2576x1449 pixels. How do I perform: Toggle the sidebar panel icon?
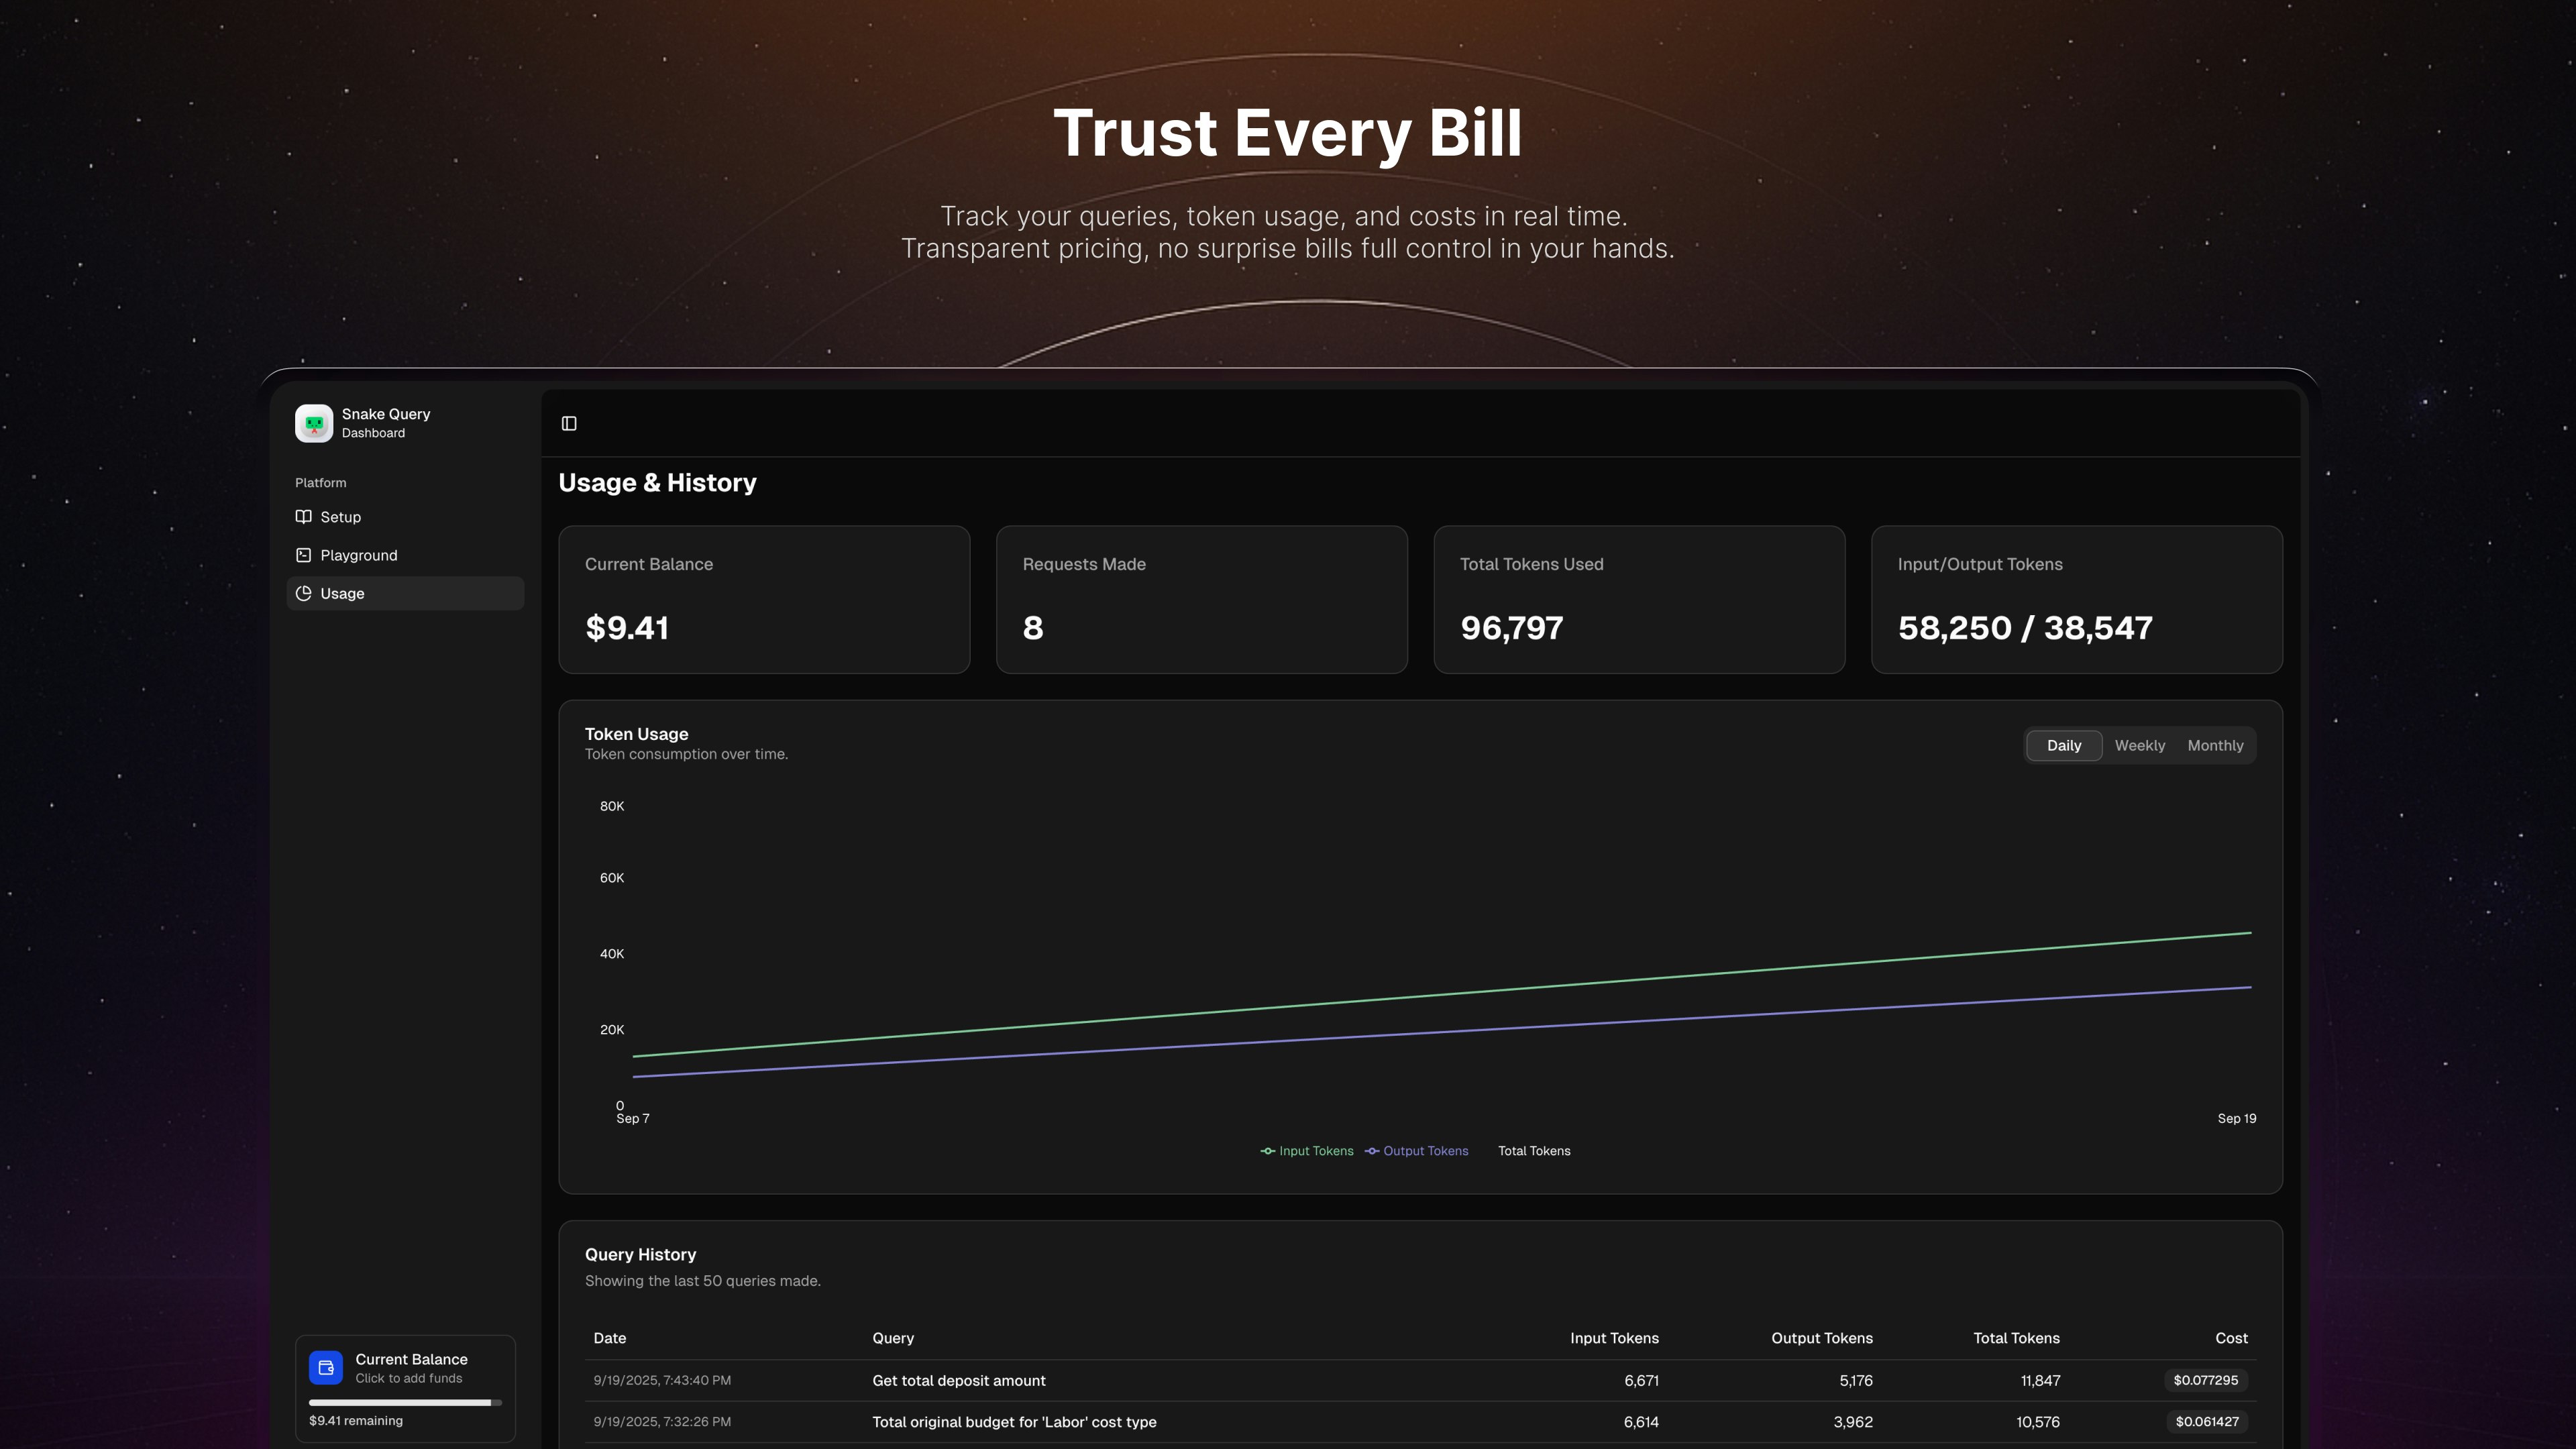coord(569,423)
